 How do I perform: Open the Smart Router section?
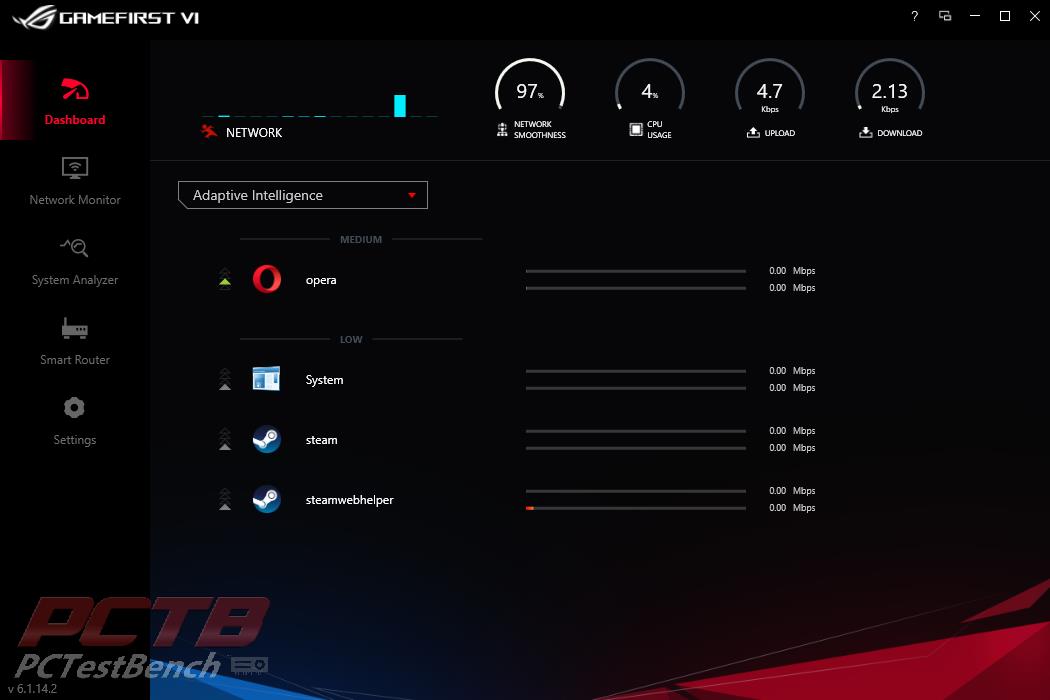coord(74,340)
